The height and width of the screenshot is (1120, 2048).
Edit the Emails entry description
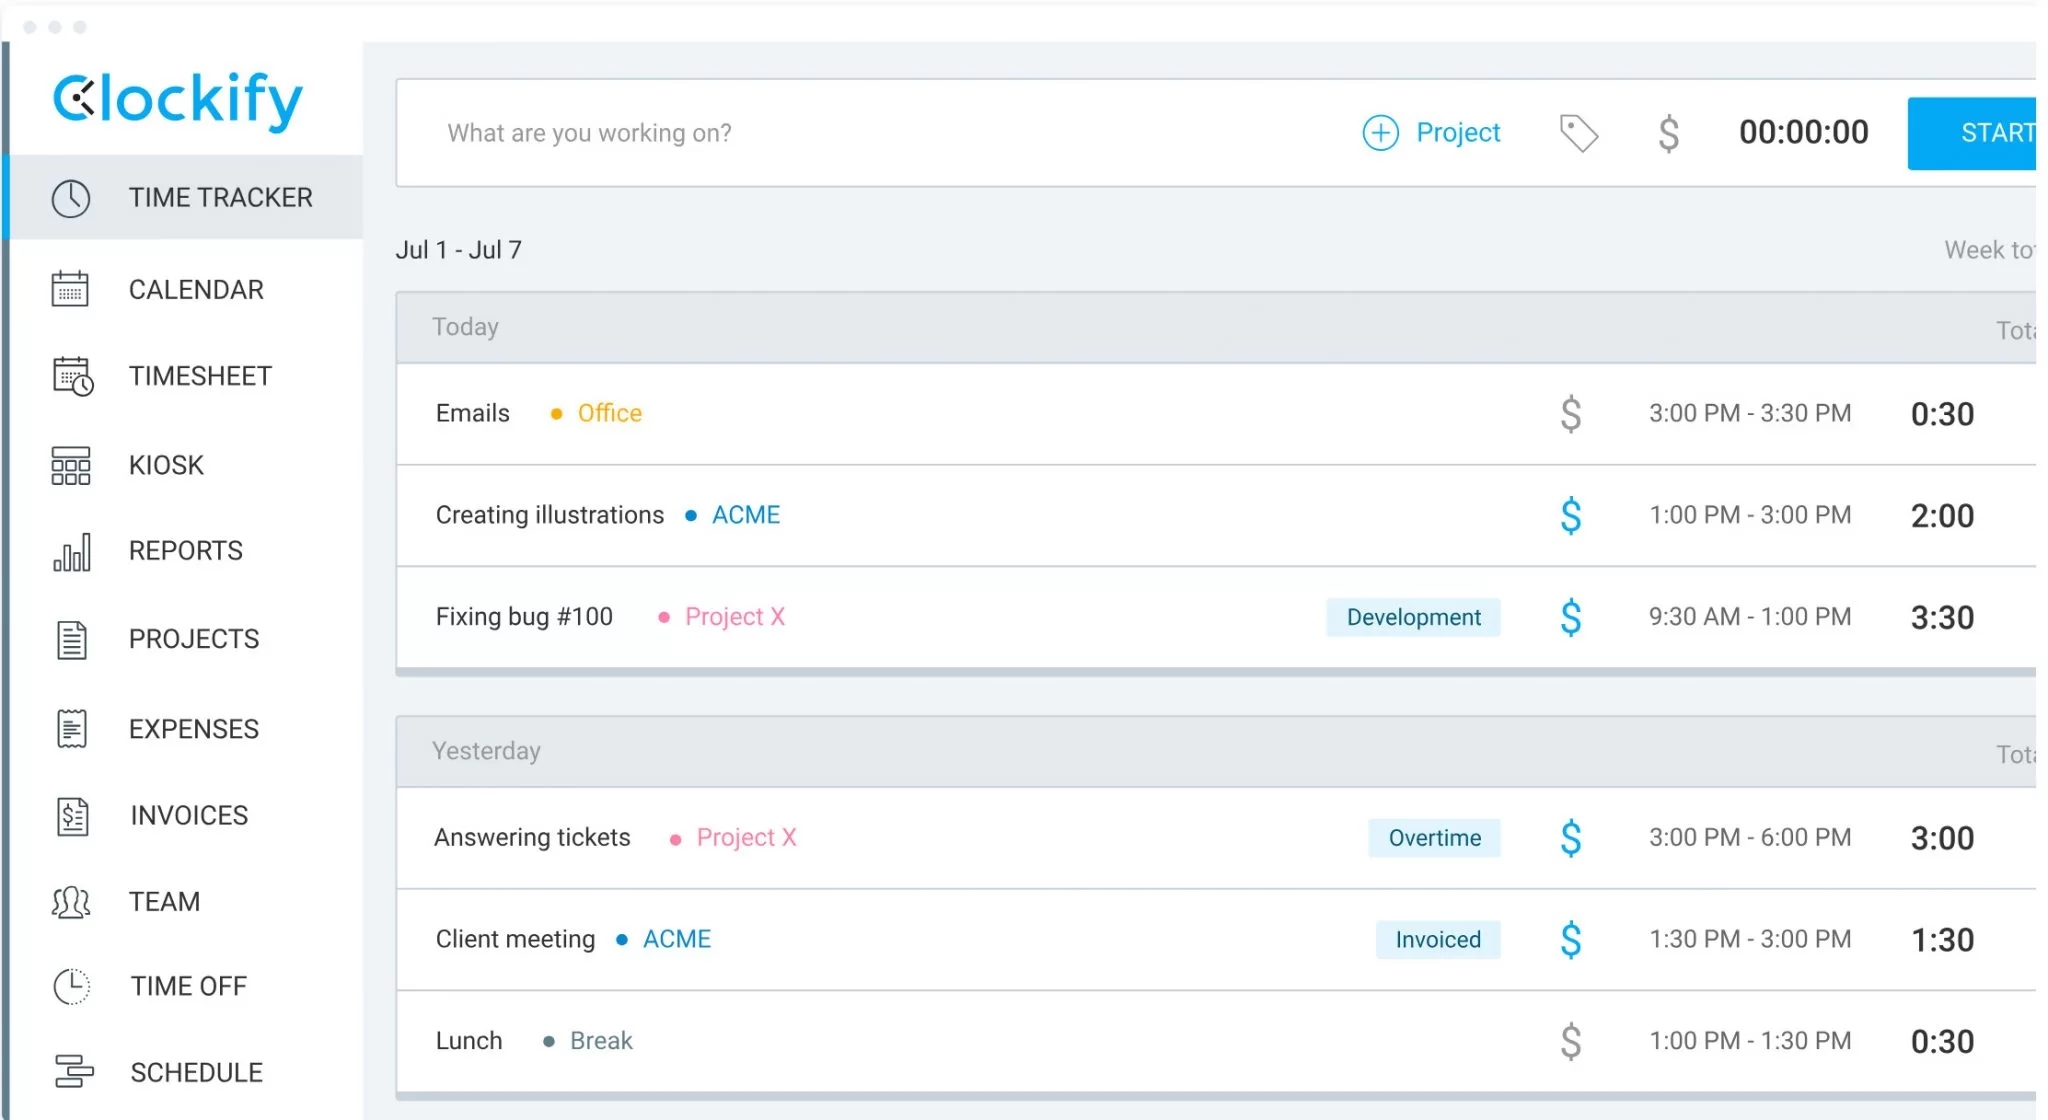(472, 413)
